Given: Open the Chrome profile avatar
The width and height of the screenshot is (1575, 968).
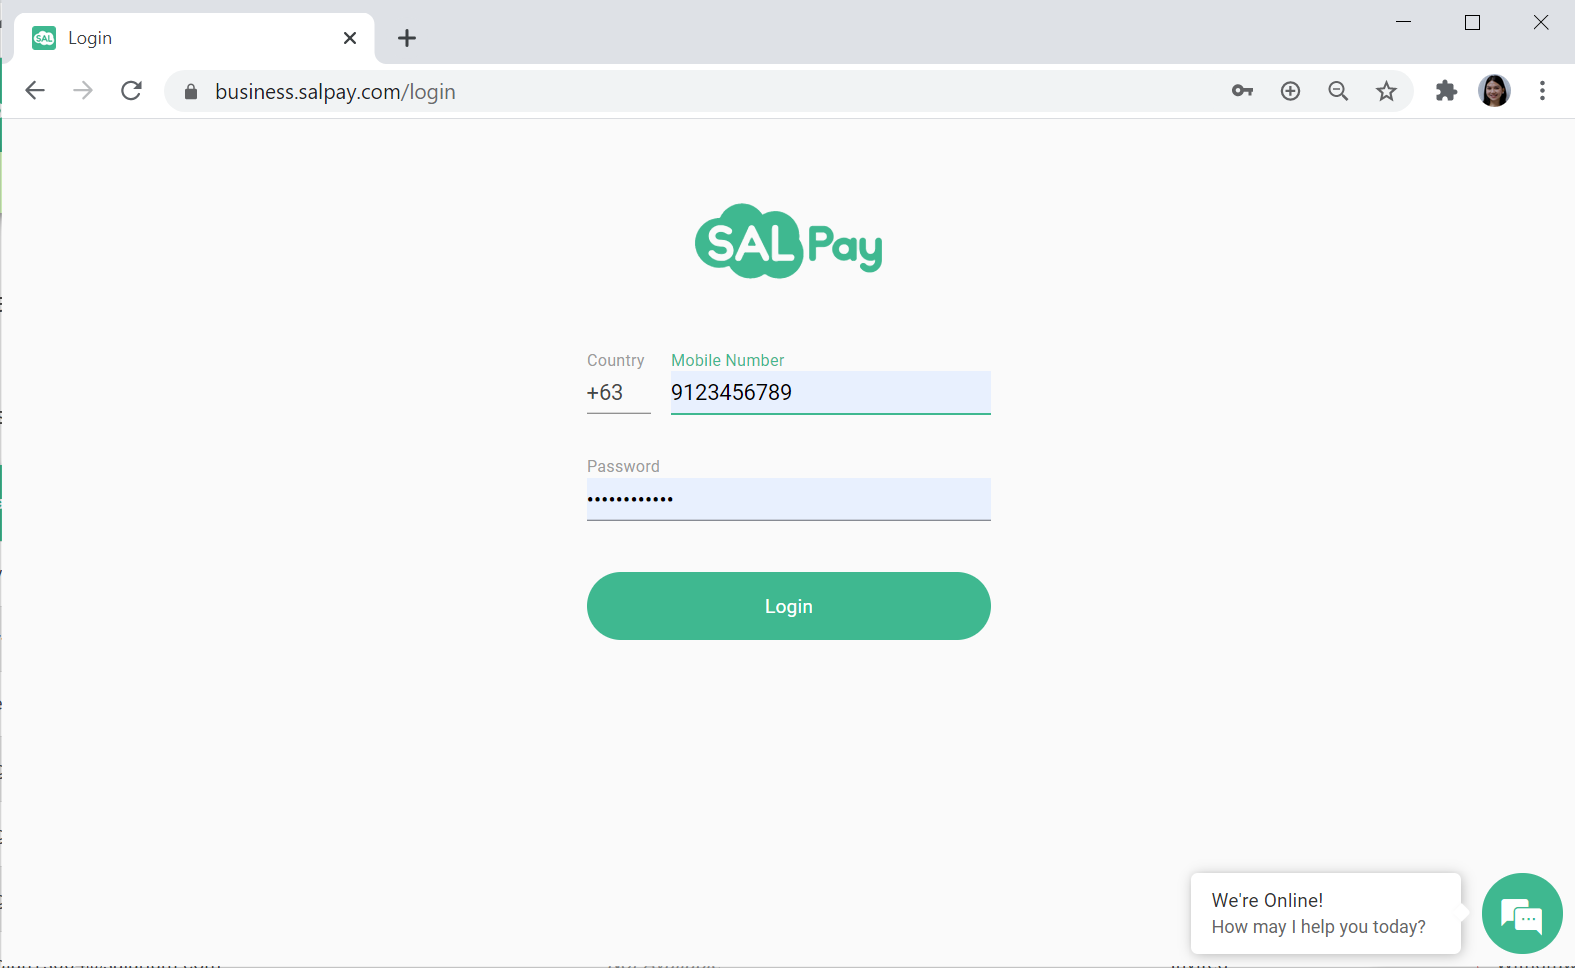Looking at the screenshot, I should (1494, 91).
